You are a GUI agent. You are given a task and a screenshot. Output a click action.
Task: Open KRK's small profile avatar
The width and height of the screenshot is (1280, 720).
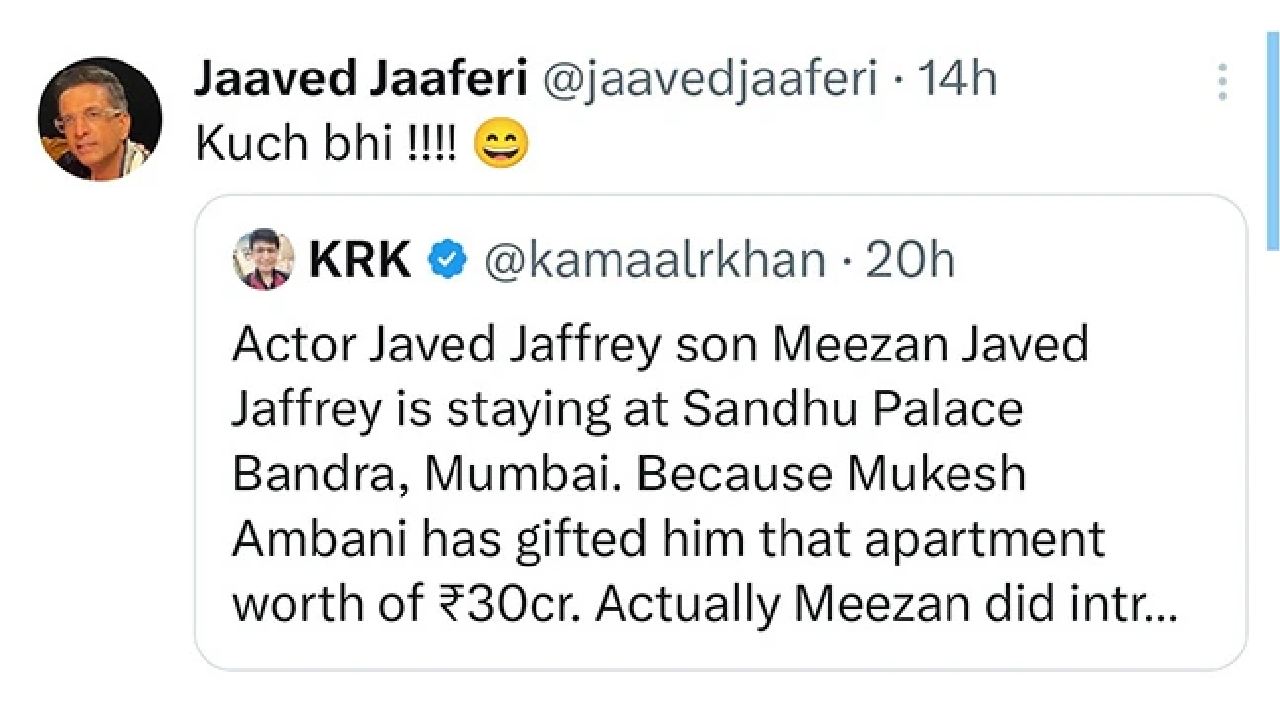(x=264, y=260)
